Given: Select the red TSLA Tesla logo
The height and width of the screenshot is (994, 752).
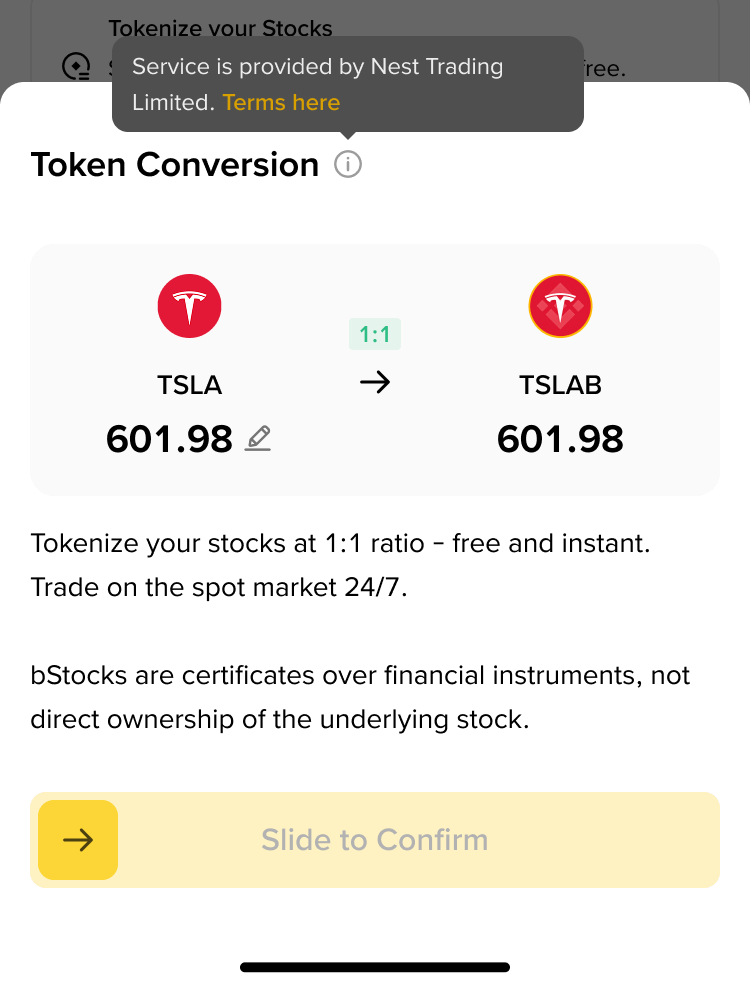Looking at the screenshot, I should [190, 306].
